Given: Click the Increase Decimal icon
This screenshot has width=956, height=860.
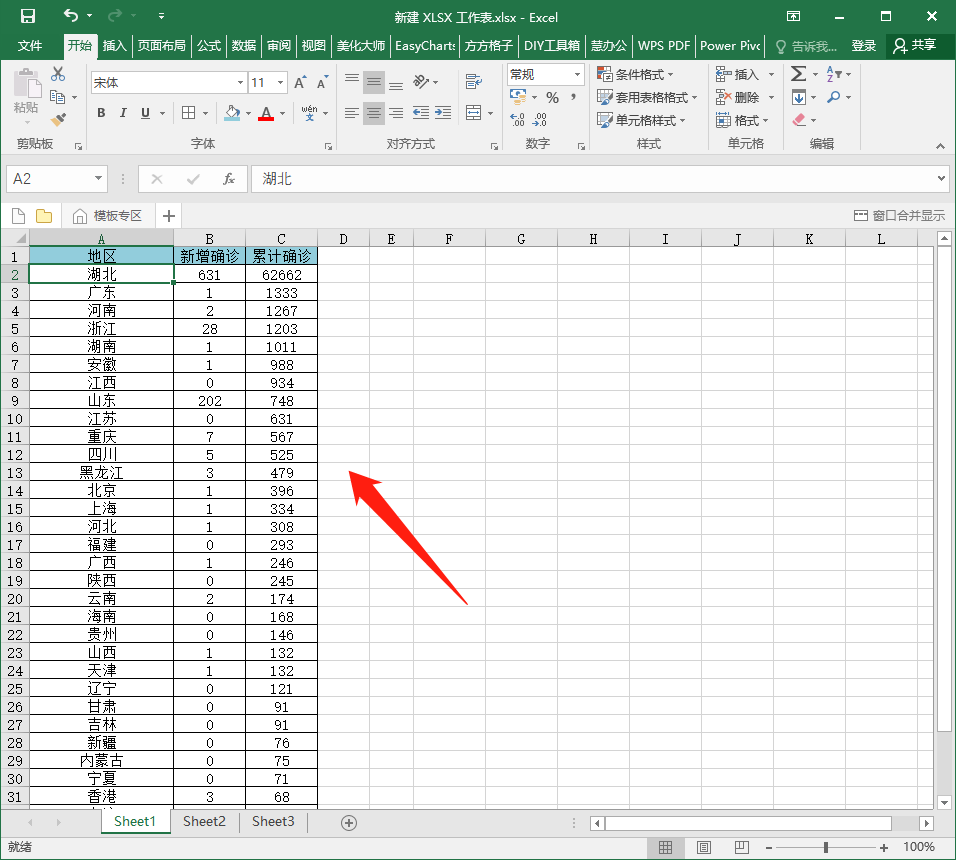Looking at the screenshot, I should pyautogui.click(x=517, y=120).
